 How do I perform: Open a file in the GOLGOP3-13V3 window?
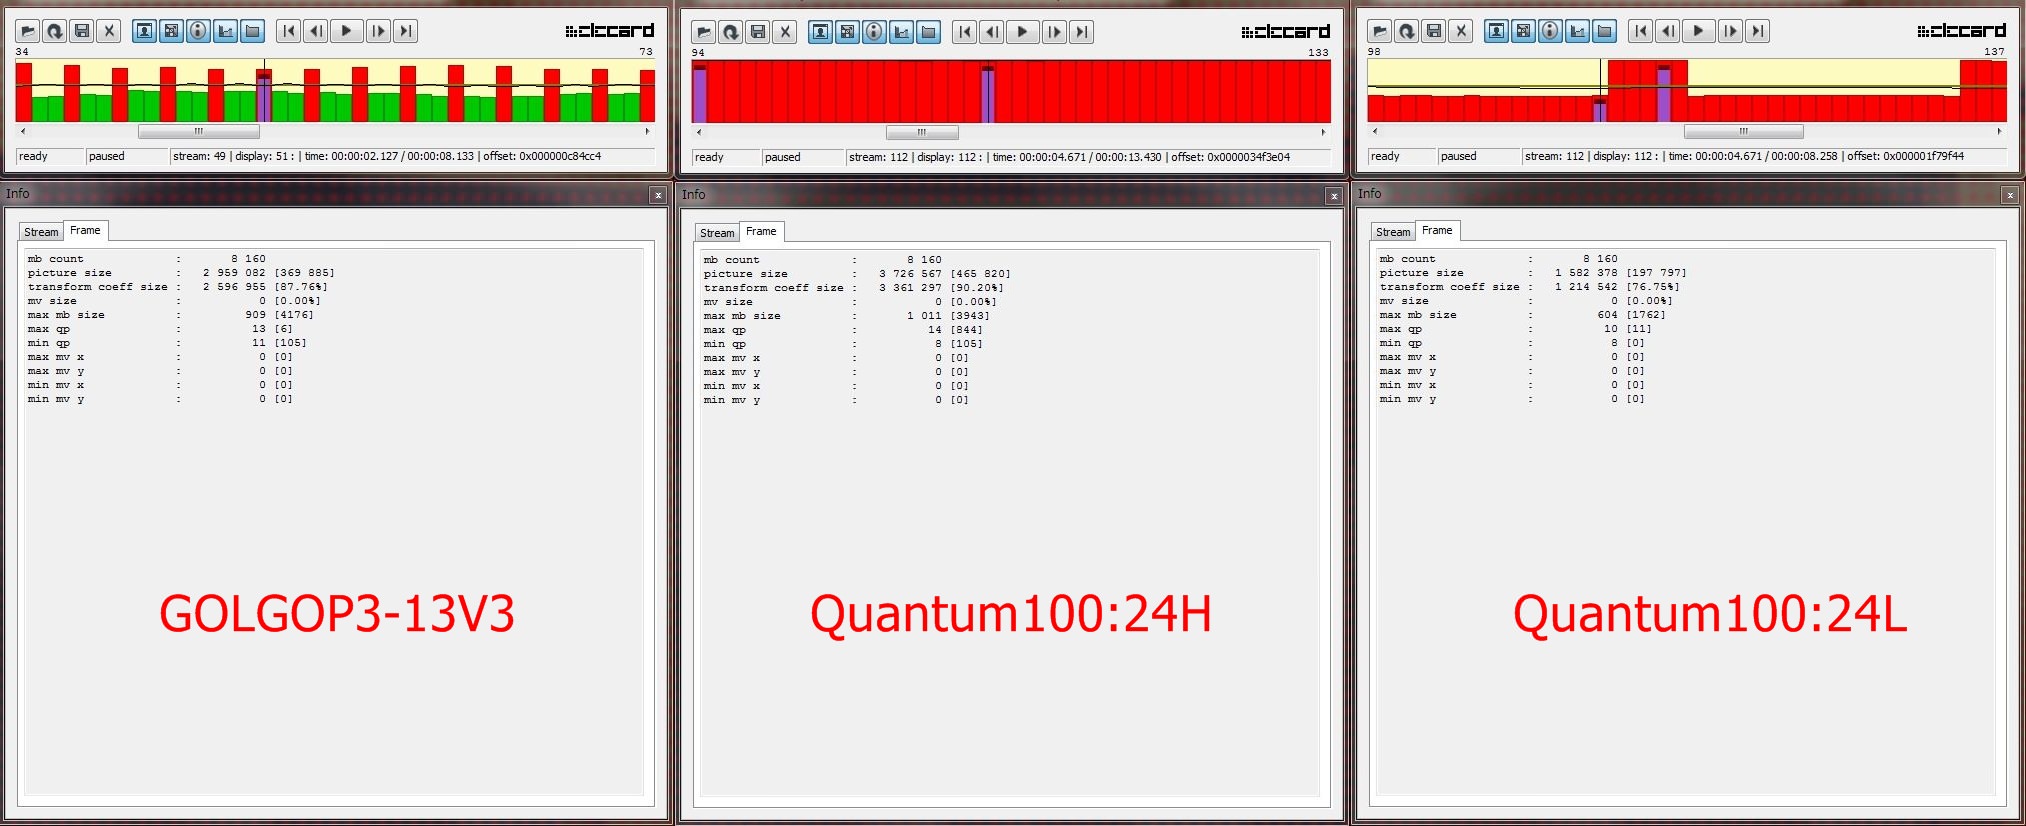[x=28, y=31]
